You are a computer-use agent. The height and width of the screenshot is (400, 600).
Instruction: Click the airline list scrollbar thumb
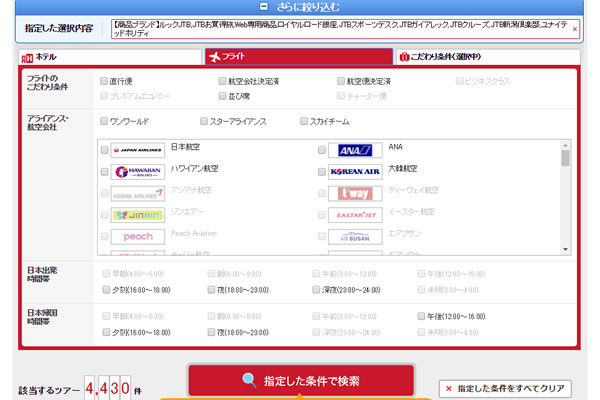565,158
